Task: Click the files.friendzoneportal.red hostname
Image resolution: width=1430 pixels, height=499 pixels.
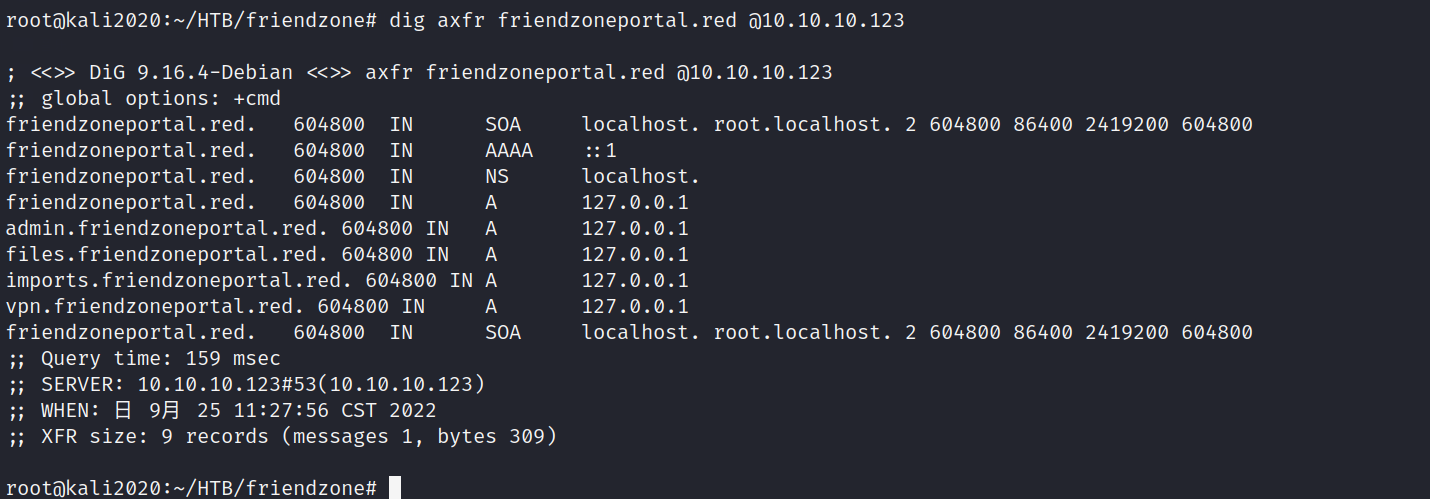Action: click(167, 255)
